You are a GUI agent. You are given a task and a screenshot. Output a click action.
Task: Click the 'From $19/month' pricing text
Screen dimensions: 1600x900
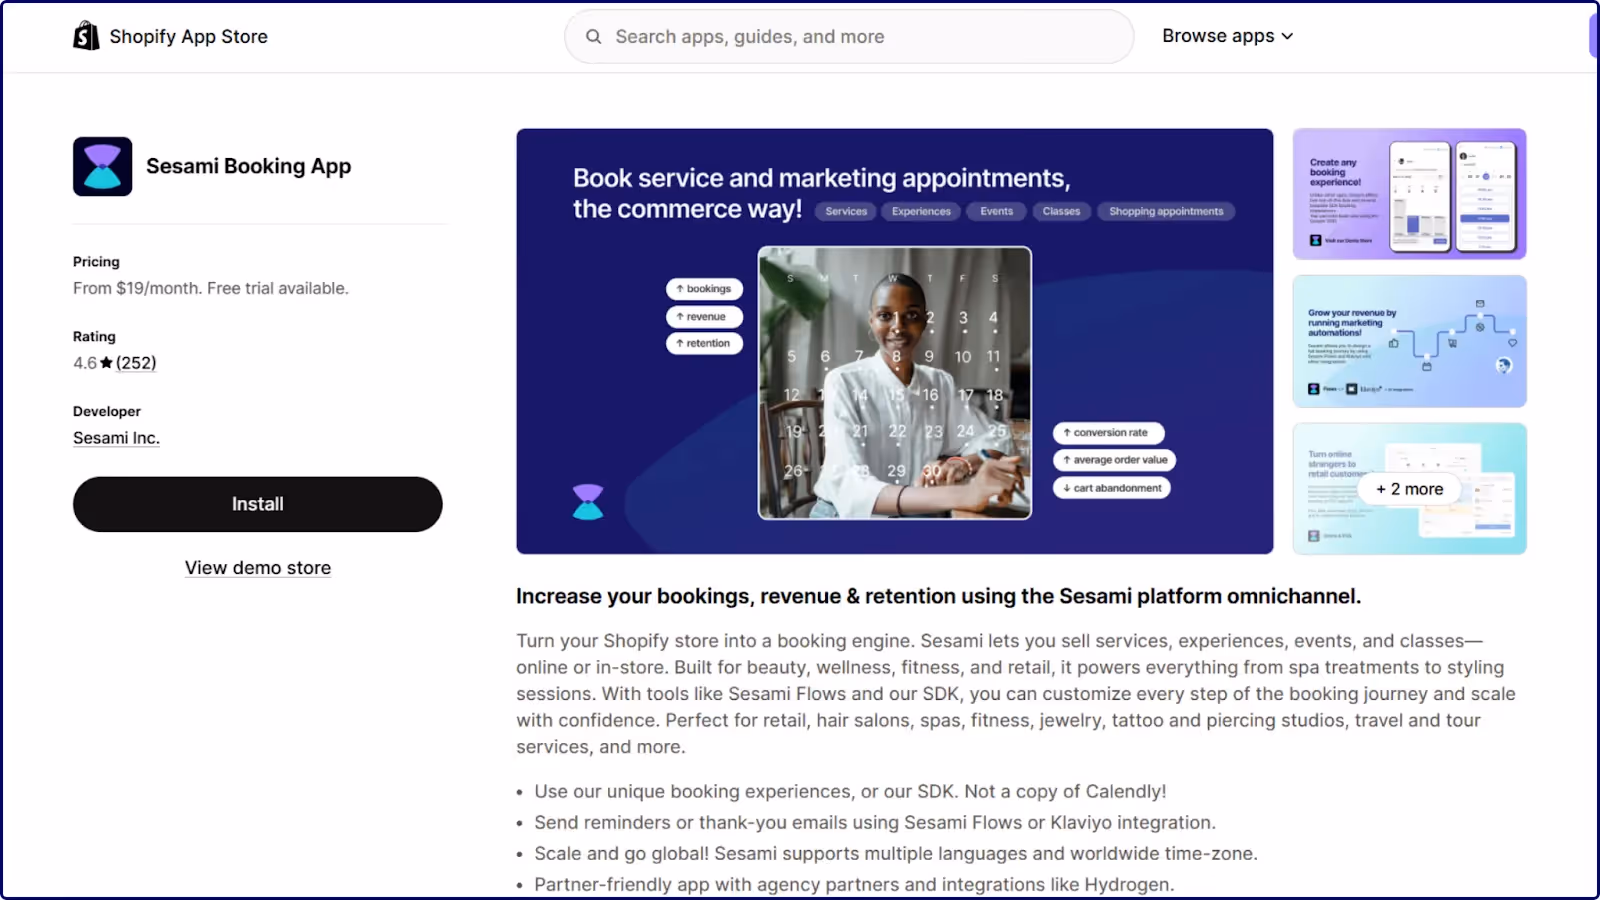[210, 288]
